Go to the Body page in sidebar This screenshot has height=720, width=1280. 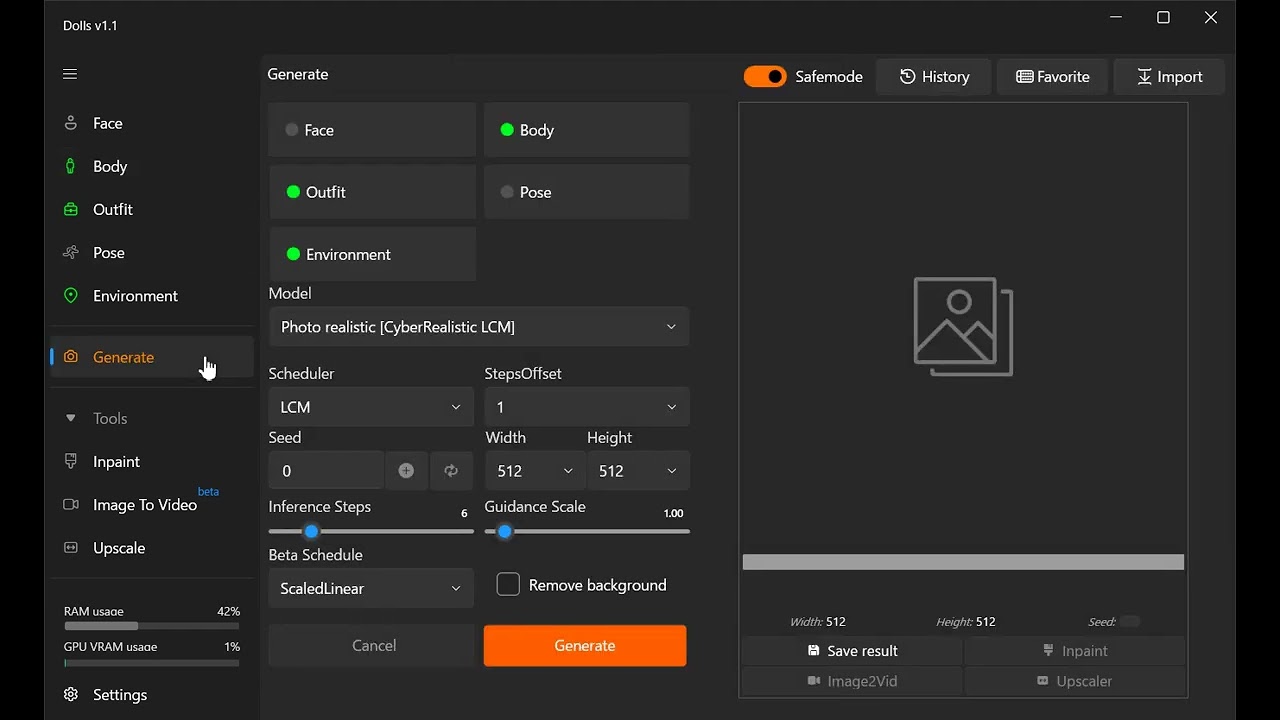click(150, 166)
